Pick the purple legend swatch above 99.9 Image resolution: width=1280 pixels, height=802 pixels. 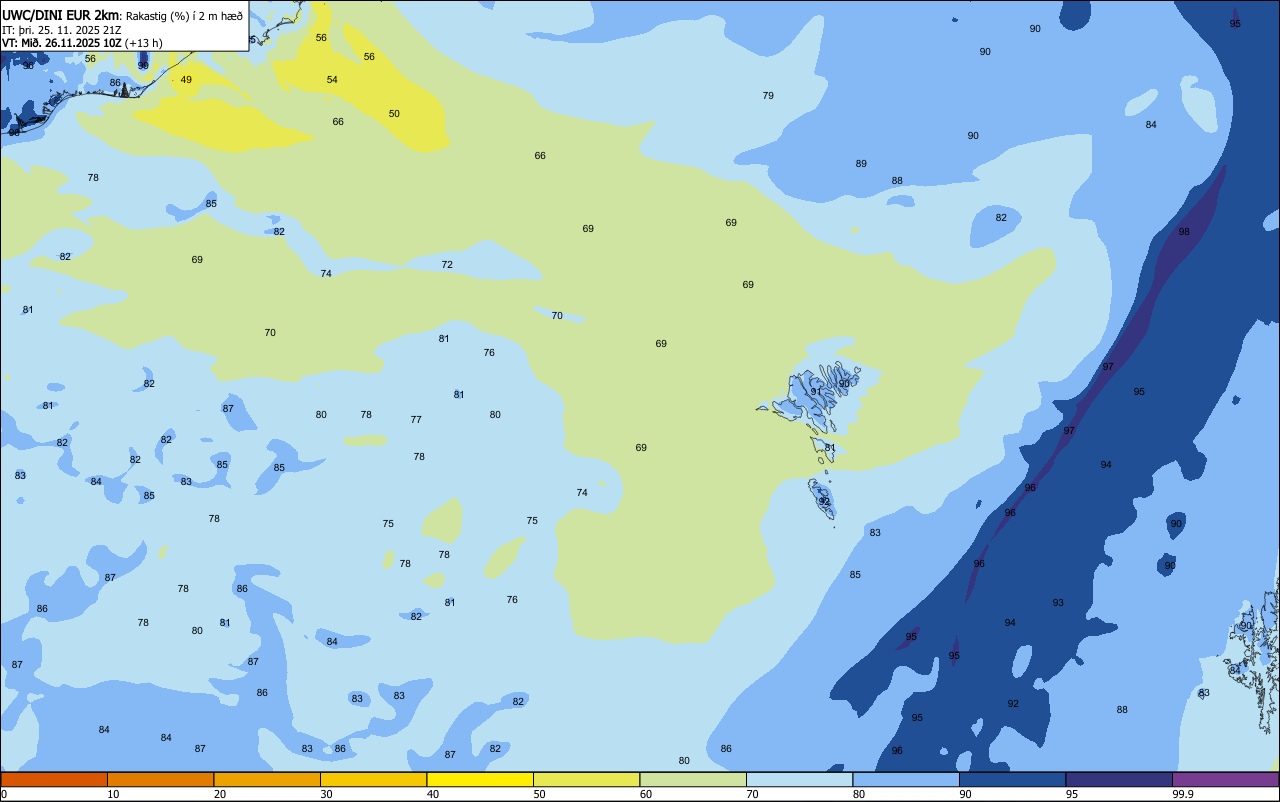pos(1225,779)
